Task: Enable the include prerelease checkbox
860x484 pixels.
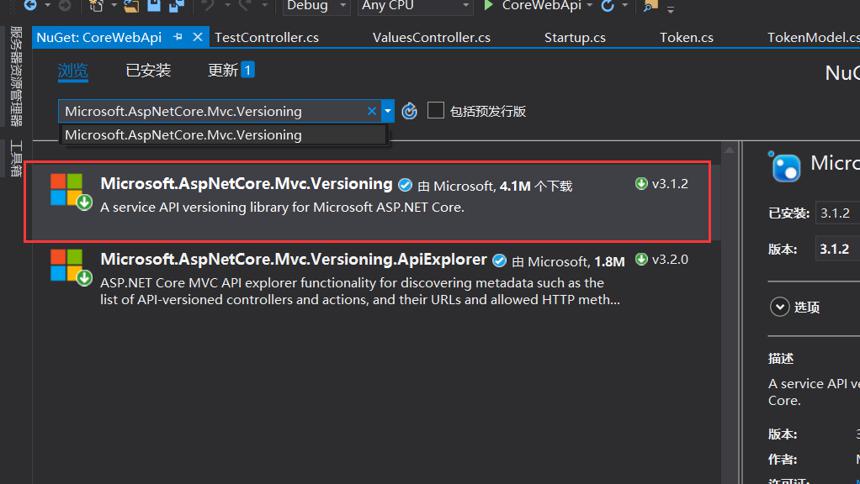Action: point(435,110)
